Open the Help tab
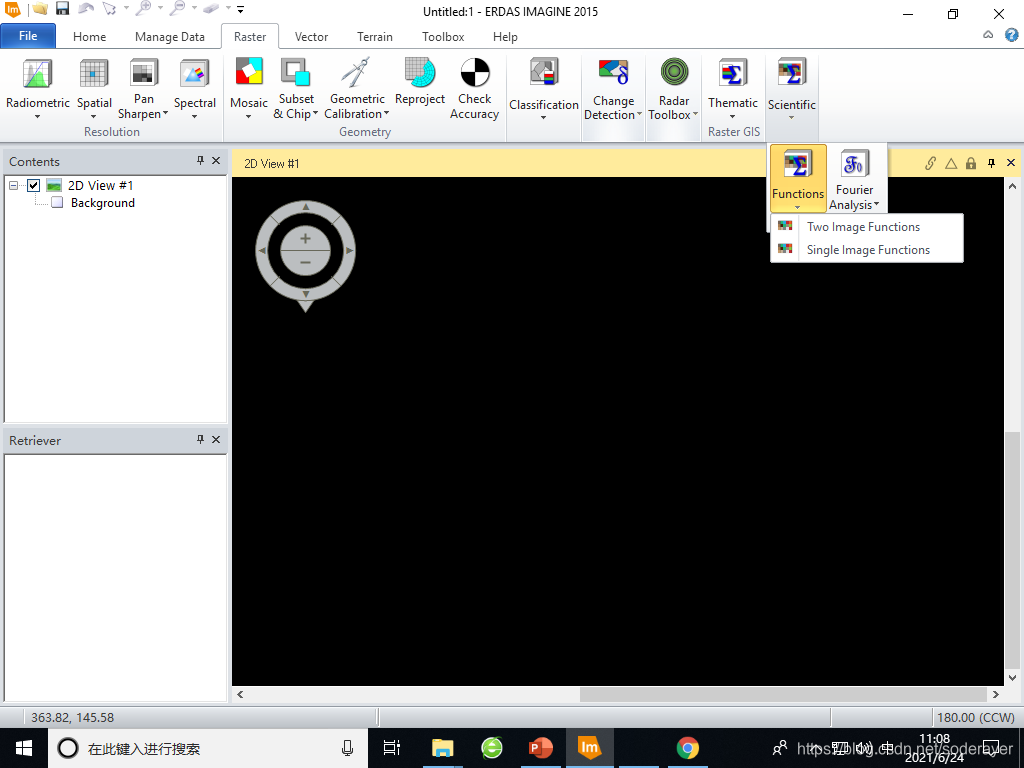The width and height of the screenshot is (1024, 768). 505,37
